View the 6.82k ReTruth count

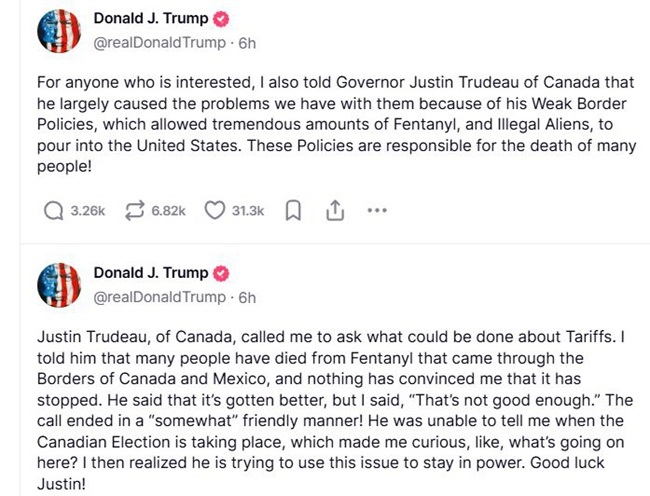click(x=168, y=211)
